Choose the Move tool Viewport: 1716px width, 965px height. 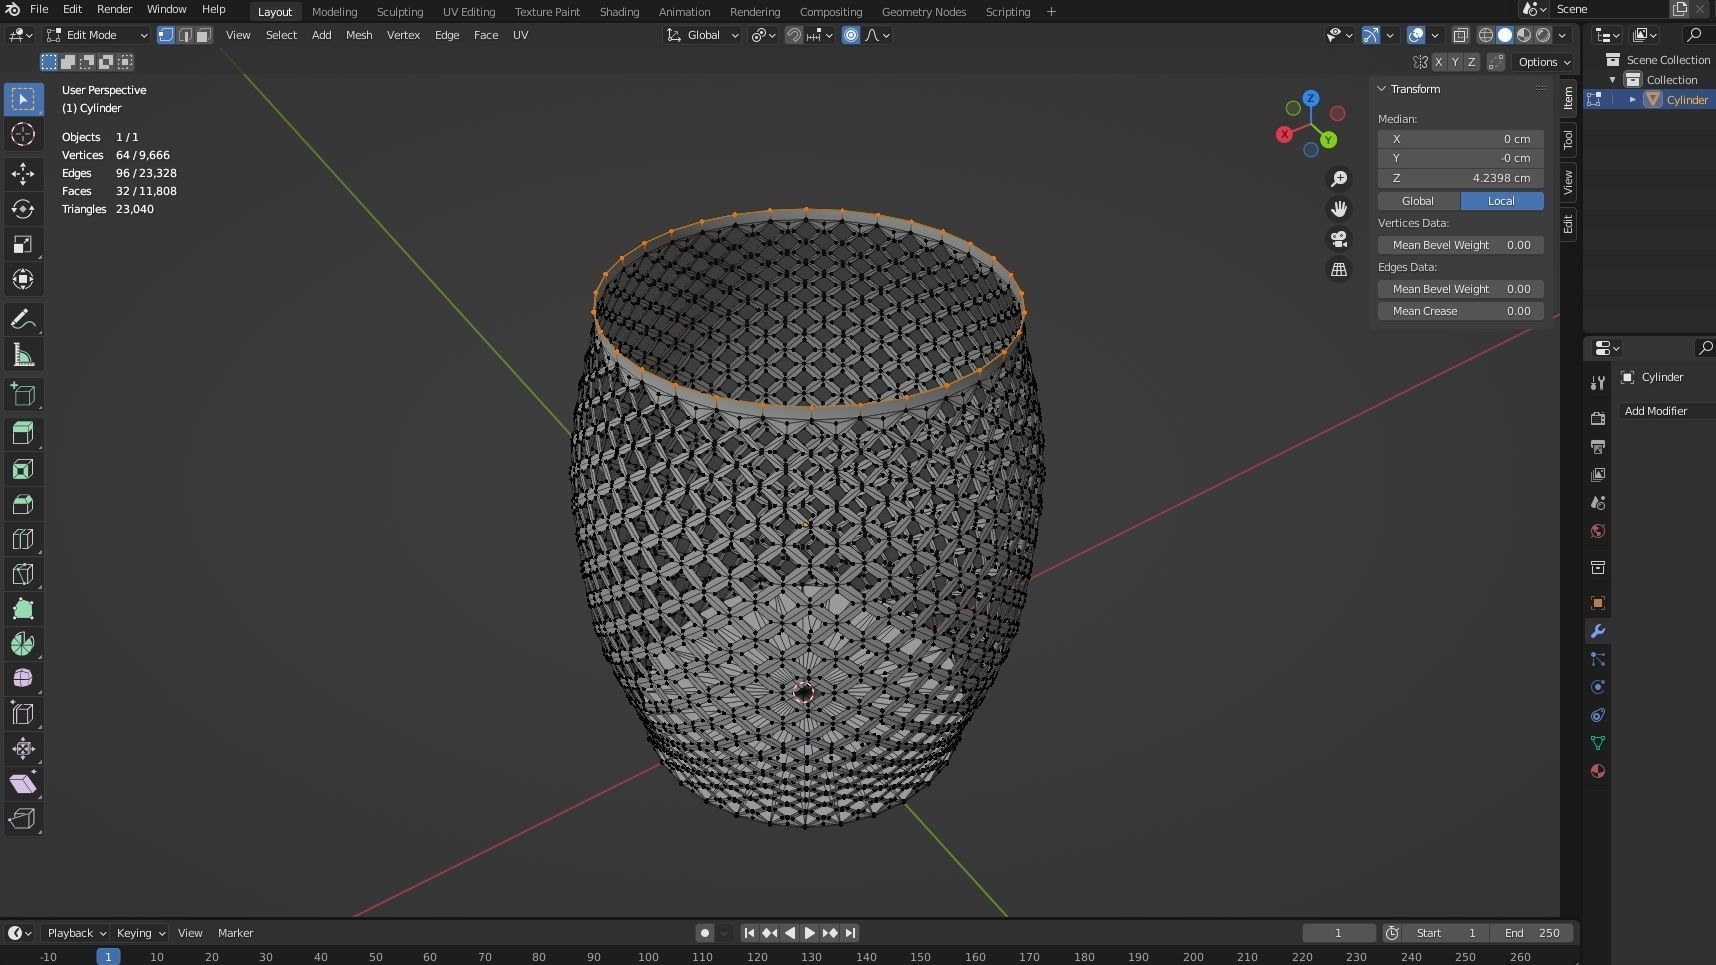[x=23, y=174]
